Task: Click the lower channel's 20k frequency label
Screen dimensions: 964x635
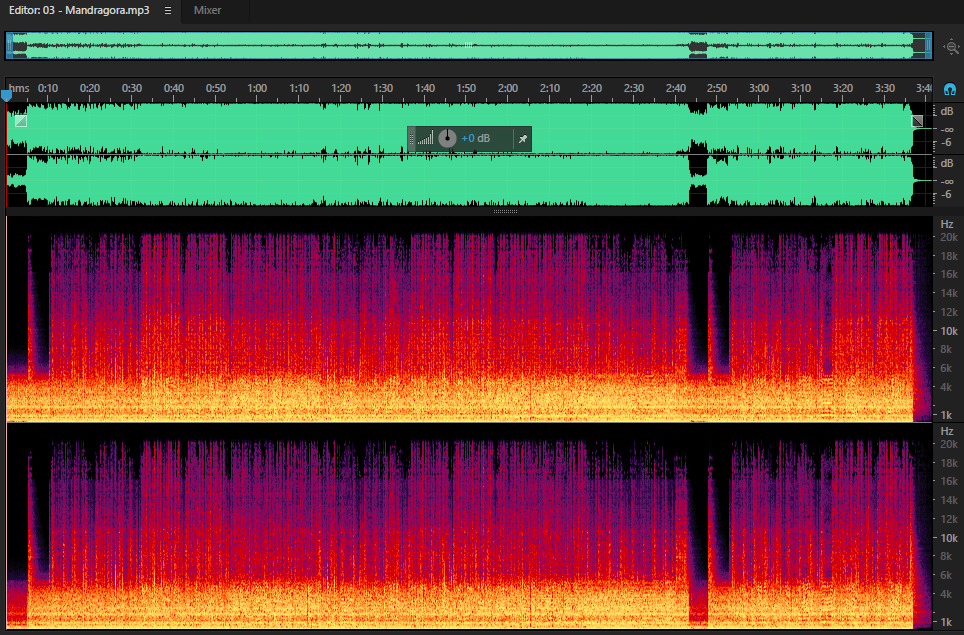Action: [x=949, y=444]
